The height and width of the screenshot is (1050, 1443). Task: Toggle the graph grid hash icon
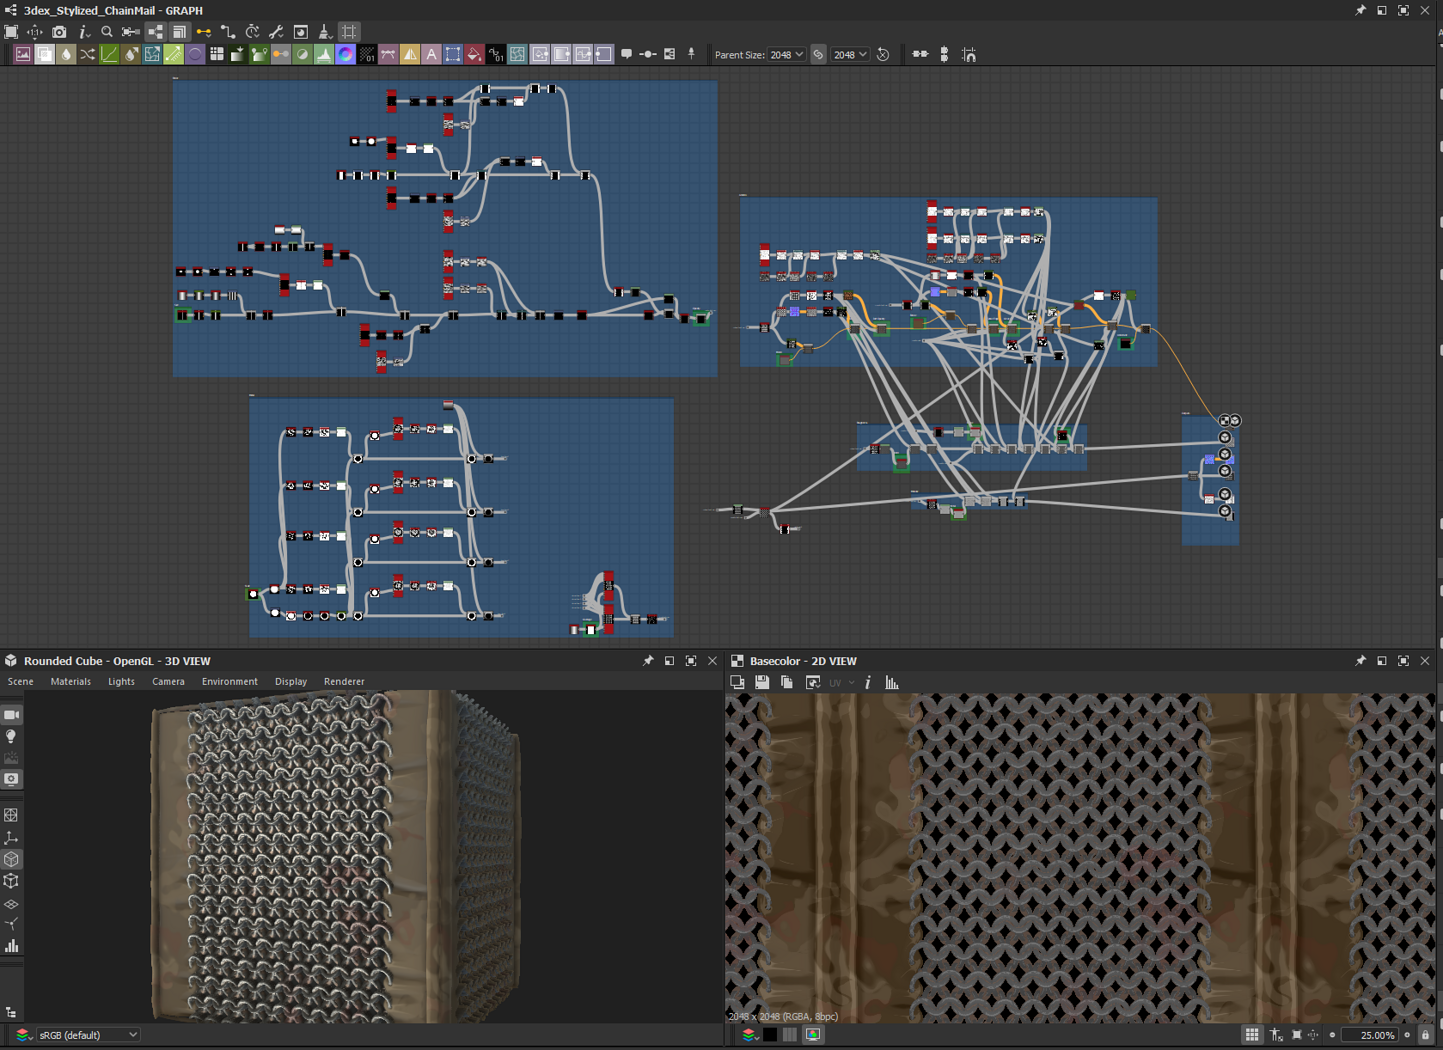pos(349,32)
